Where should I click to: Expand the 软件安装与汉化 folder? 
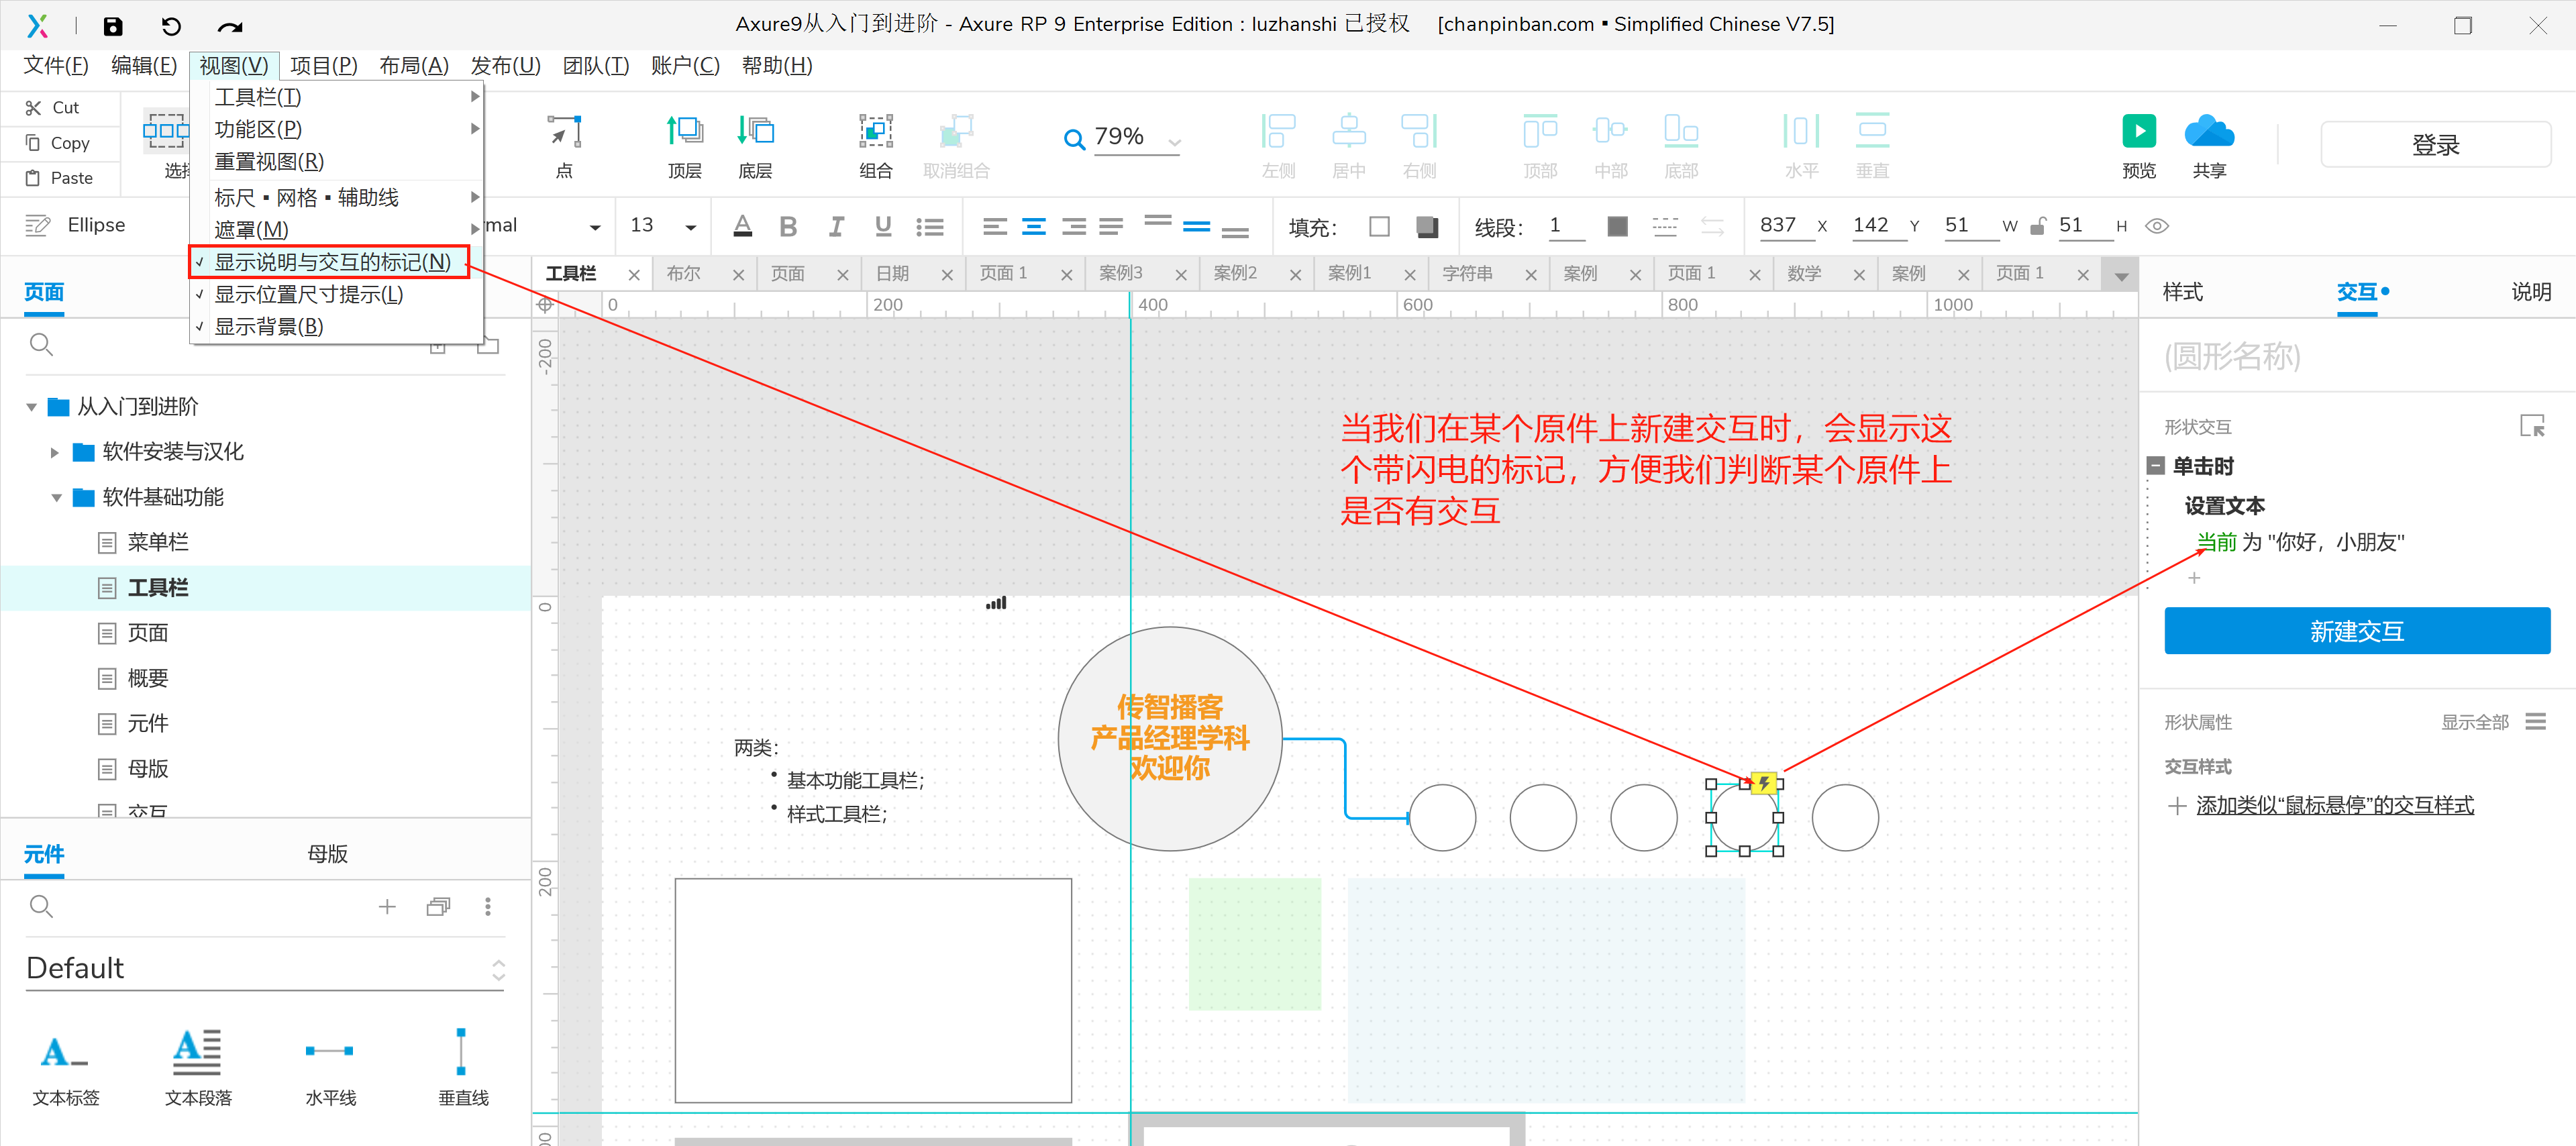[55, 453]
